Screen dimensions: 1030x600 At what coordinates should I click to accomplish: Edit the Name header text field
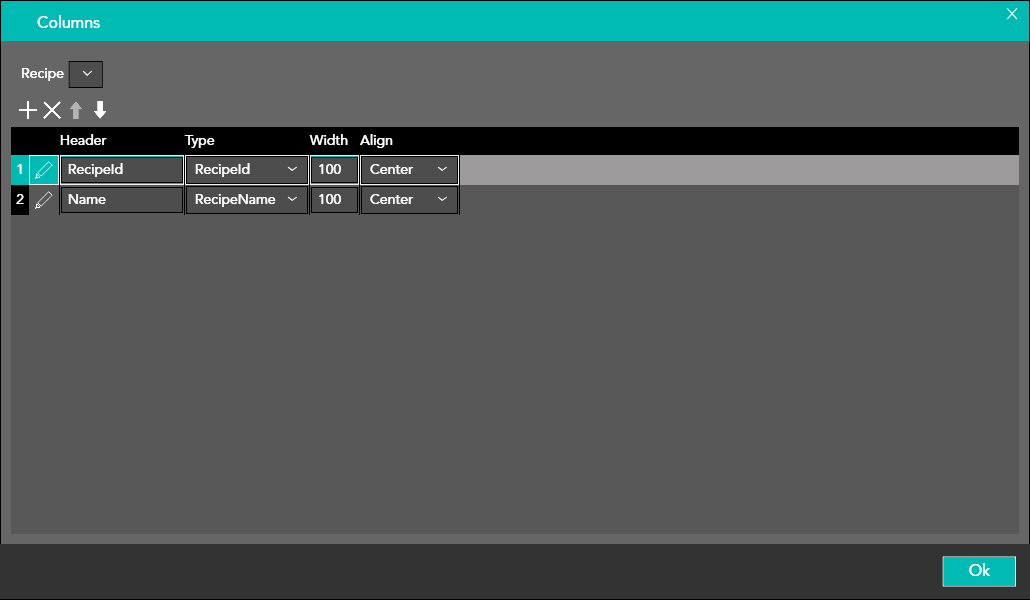121,200
